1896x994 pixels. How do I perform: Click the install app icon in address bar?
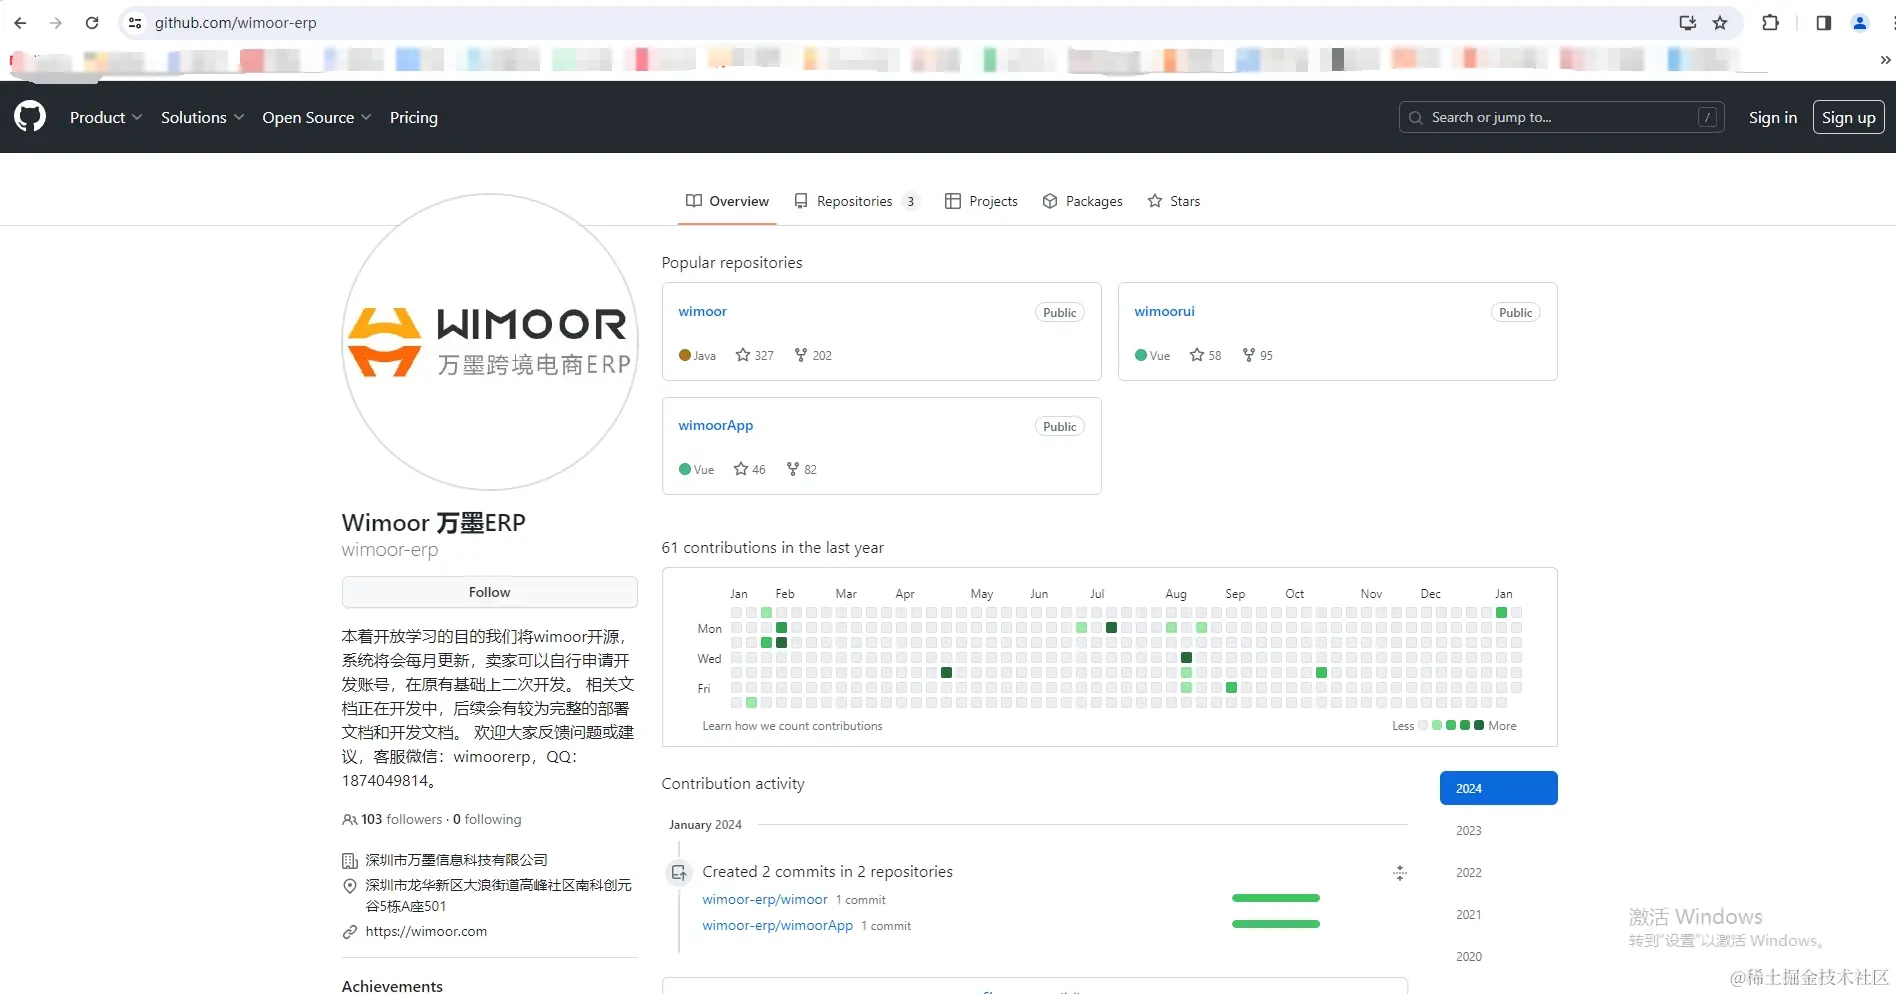coord(1688,23)
